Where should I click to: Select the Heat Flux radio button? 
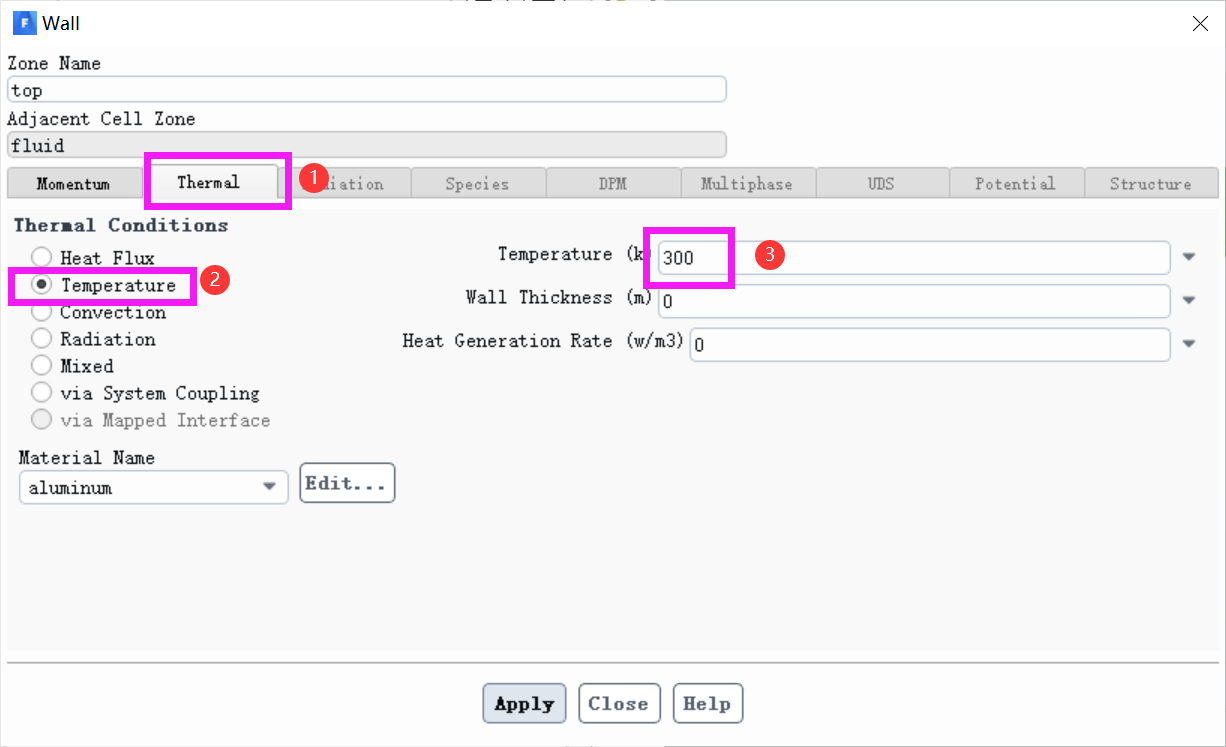pyautogui.click(x=42, y=258)
